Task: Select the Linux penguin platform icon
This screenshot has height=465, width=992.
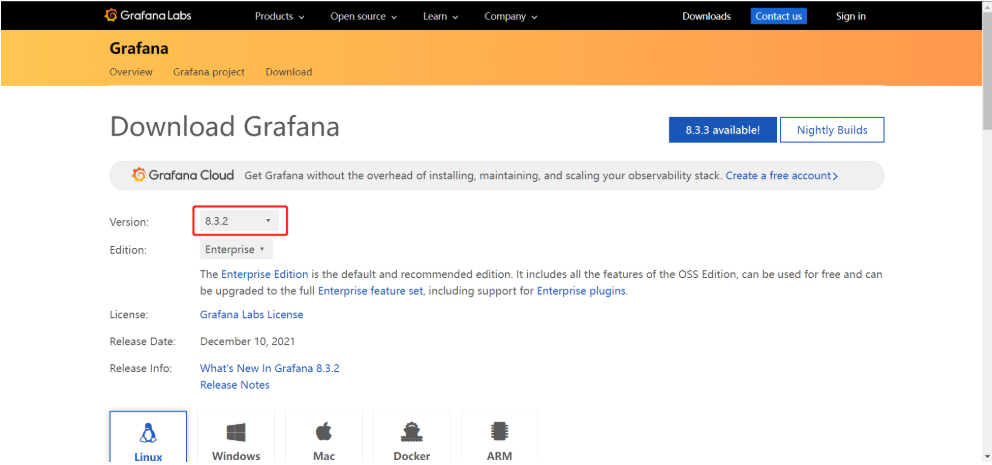Action: pos(148,433)
